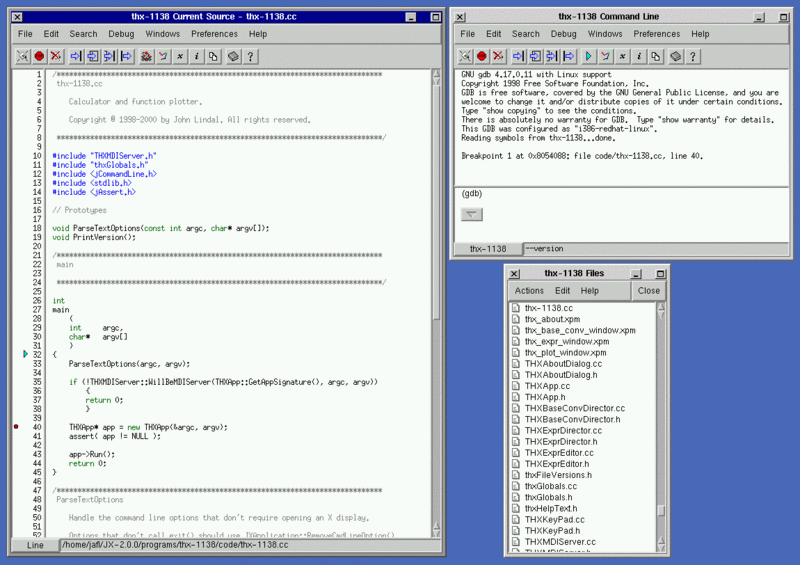Open Help menu in thx-1138 Files window
Image resolution: width=800 pixels, height=565 pixels.
589,290
